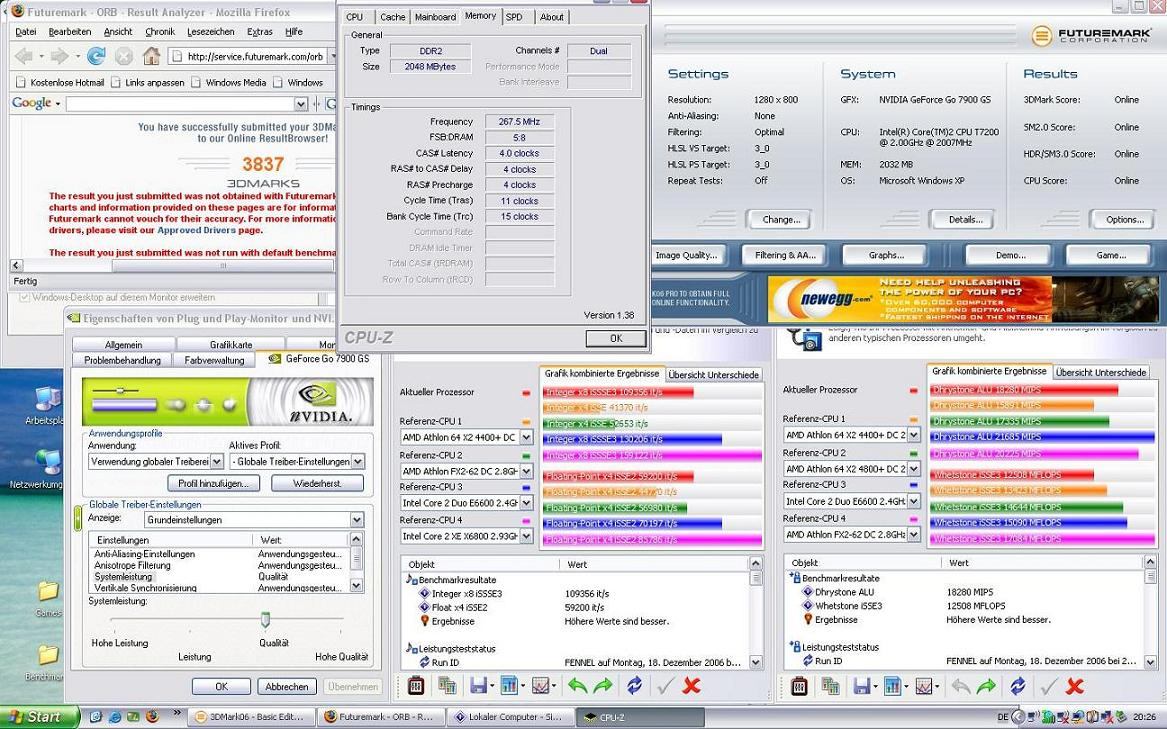The image size is (1167, 729).
Task: Click Details... in 3DMark System panel
Action: [x=965, y=220]
